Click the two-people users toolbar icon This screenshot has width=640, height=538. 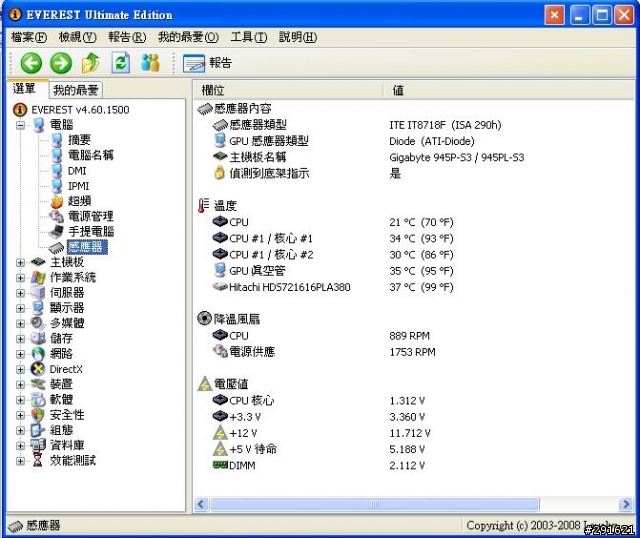[x=150, y=63]
